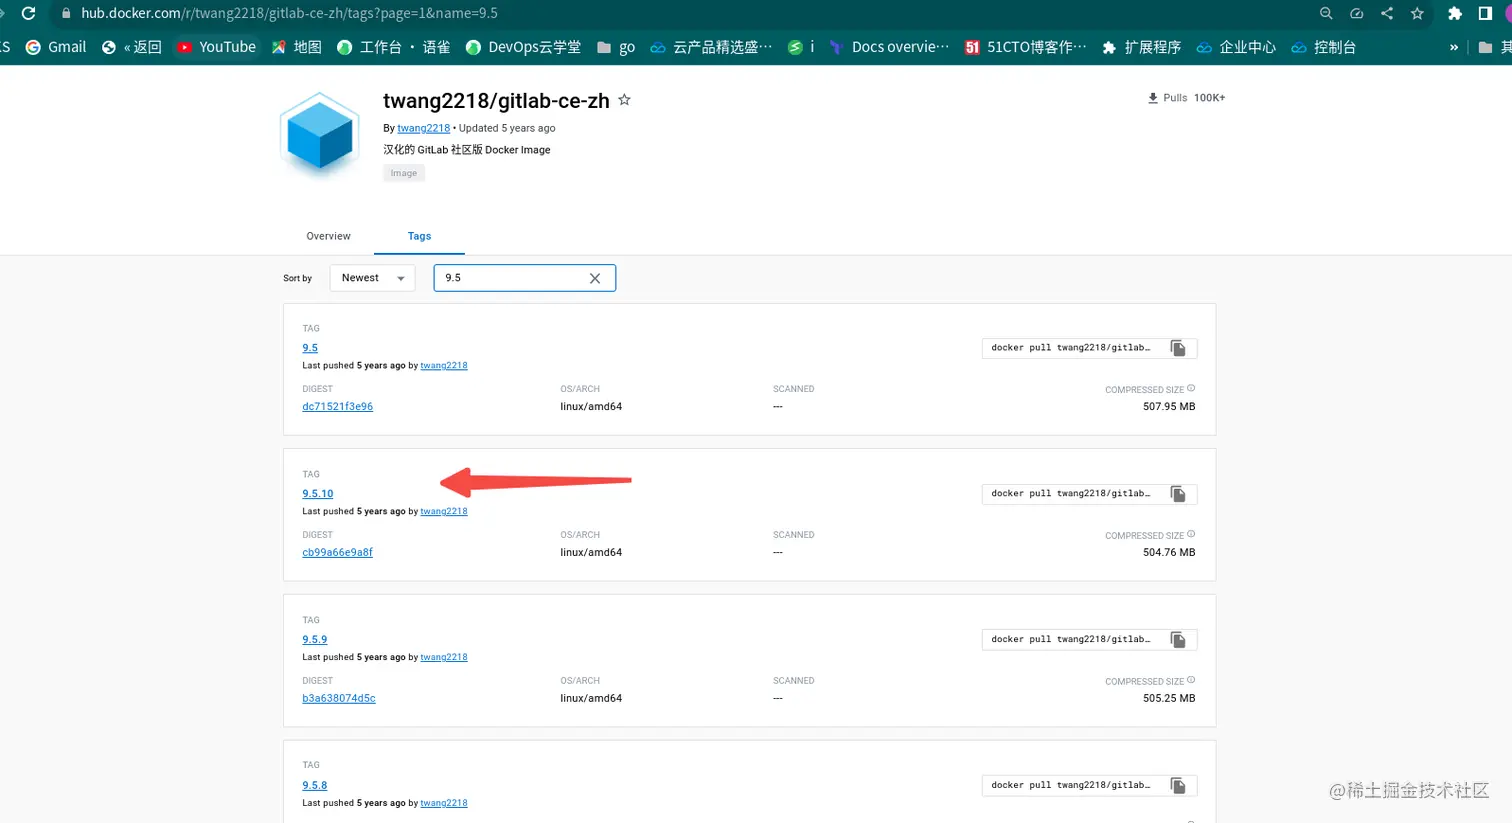Open 云产品精选盛 bookmark
1512x823 pixels.
(711, 47)
